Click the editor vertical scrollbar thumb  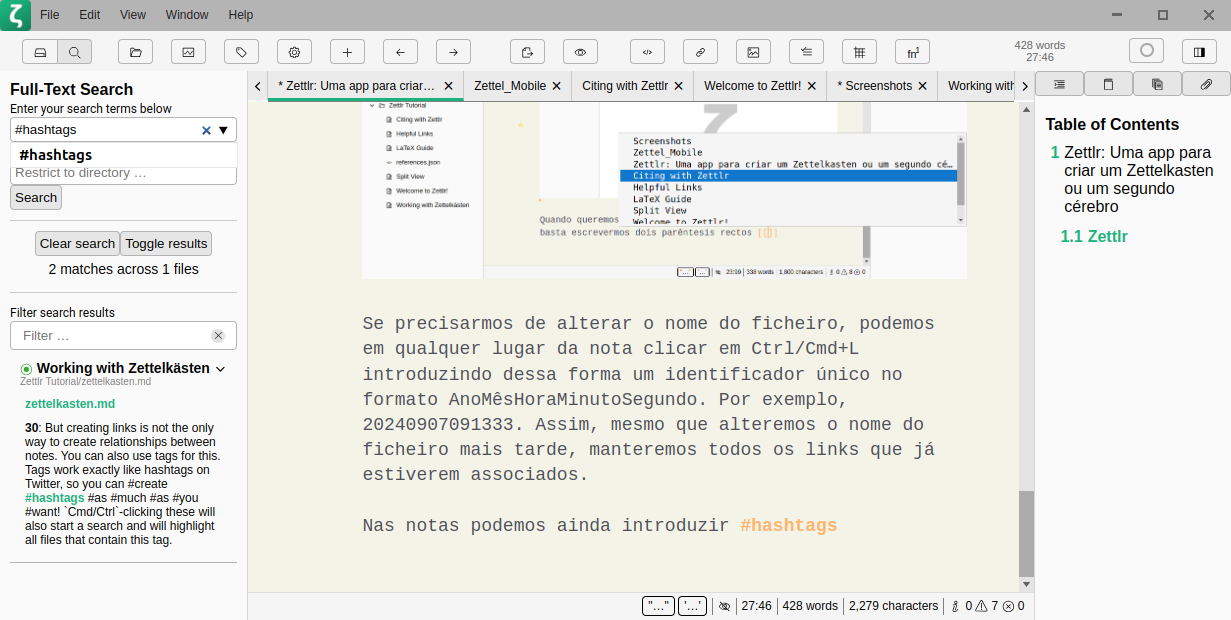point(1026,534)
